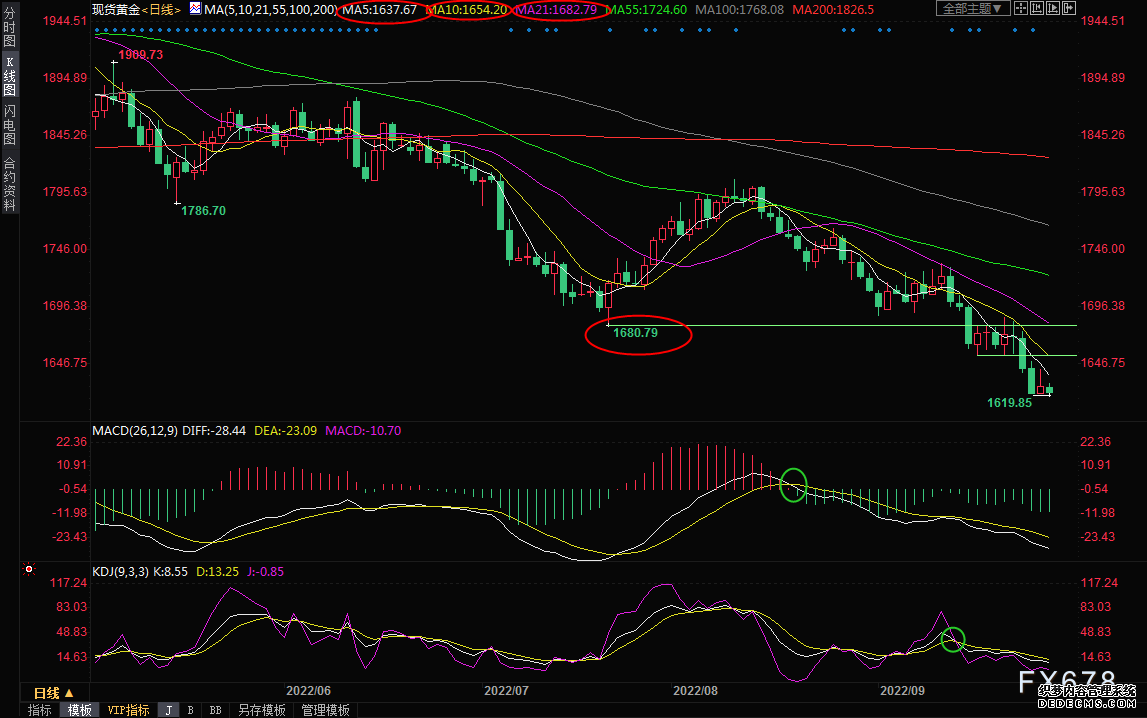Viewport: 1147px width, 718px height.
Task: Click the 另存模板 button
Action: pyautogui.click(x=261, y=710)
